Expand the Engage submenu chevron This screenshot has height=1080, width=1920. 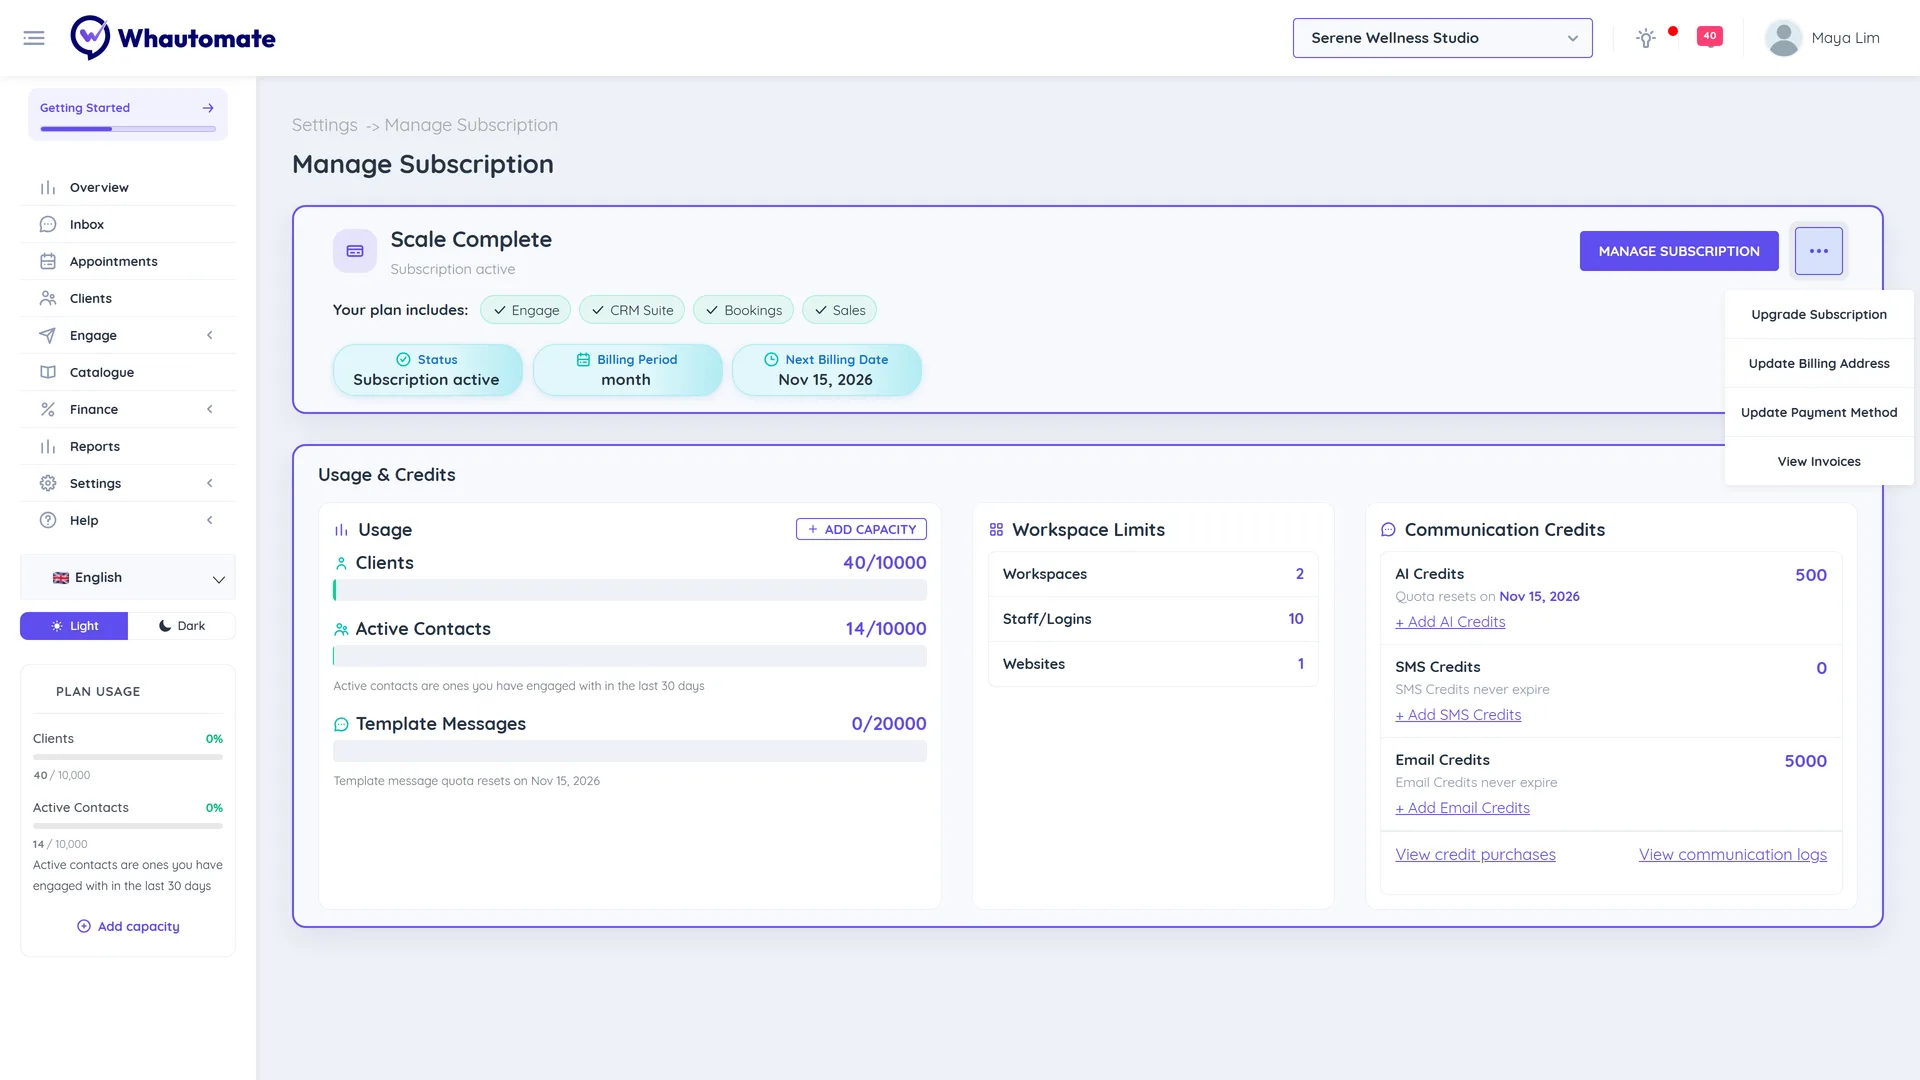pos(210,336)
